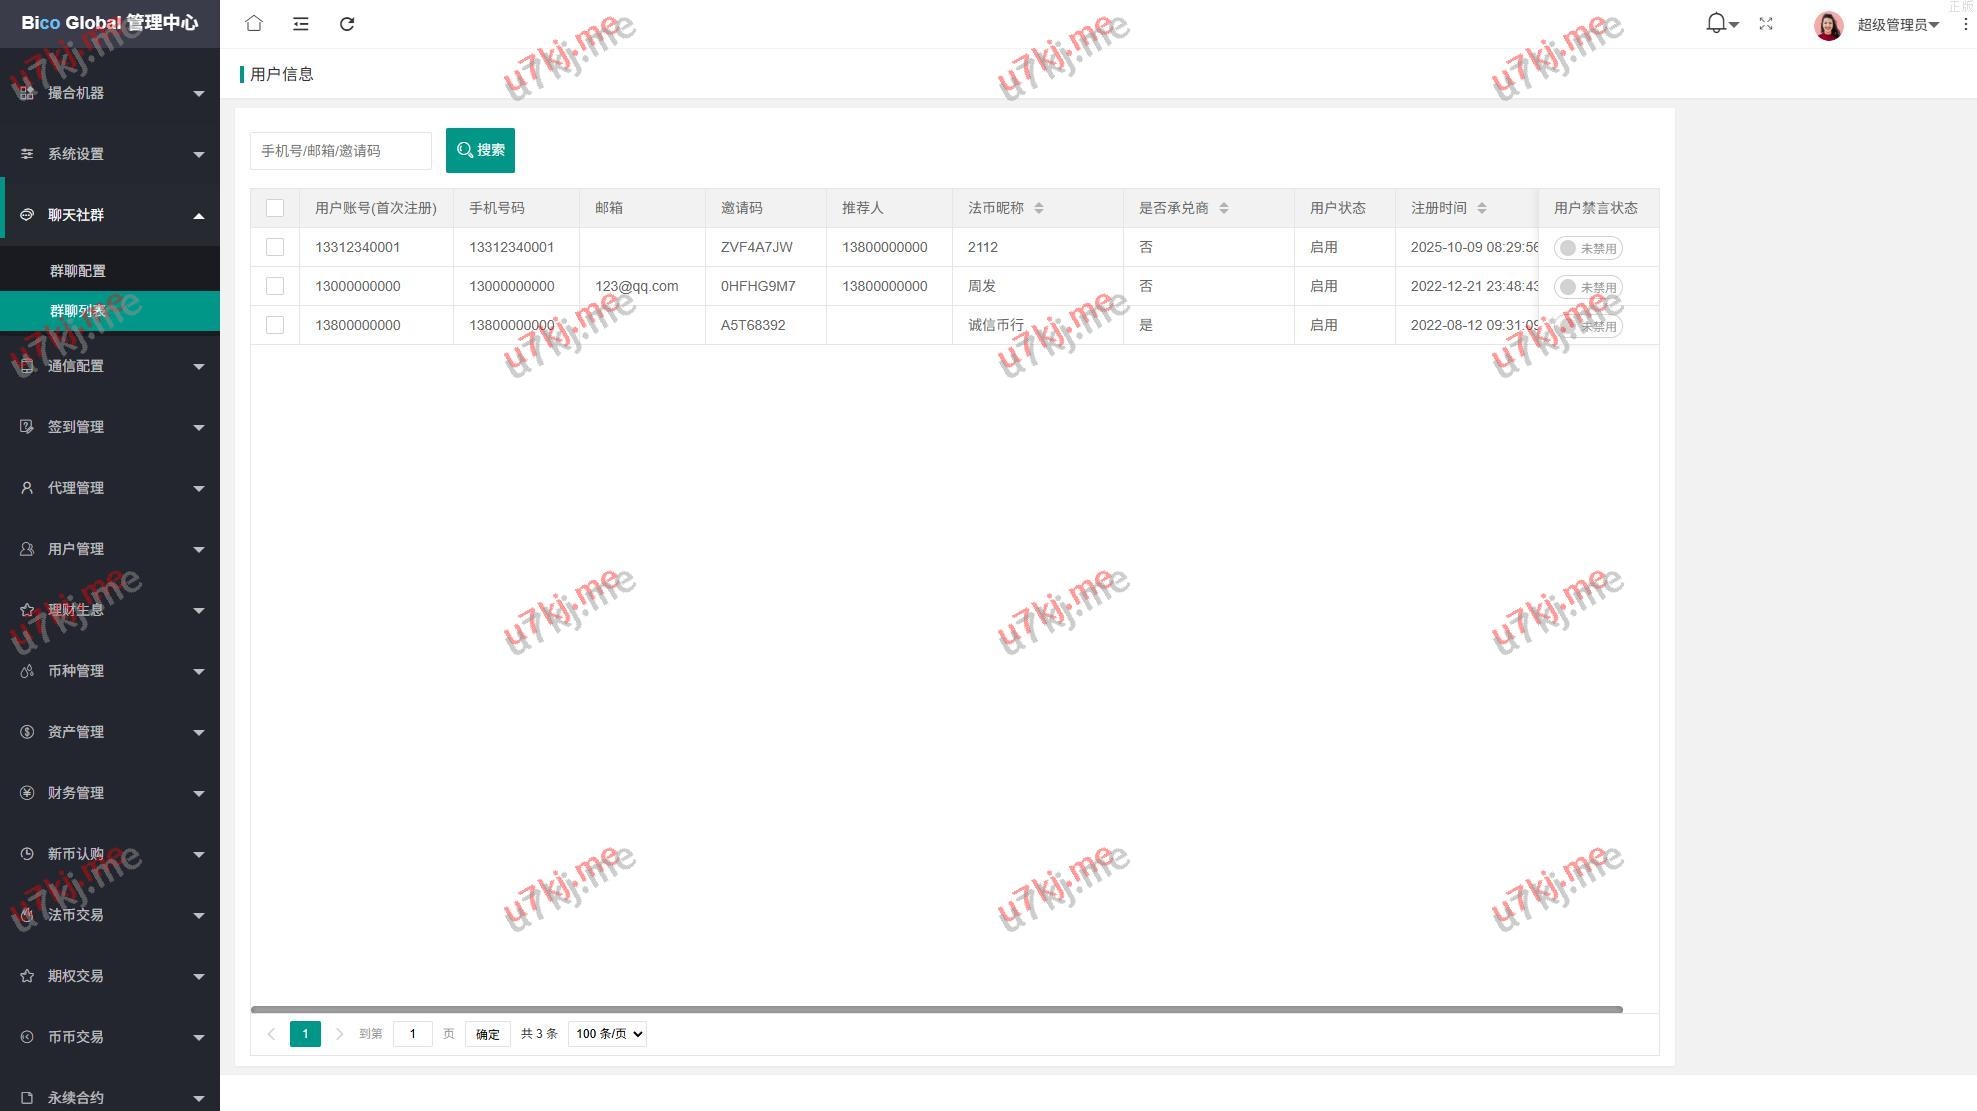Open the notification bell
This screenshot has width=1977, height=1111.
1717,24
